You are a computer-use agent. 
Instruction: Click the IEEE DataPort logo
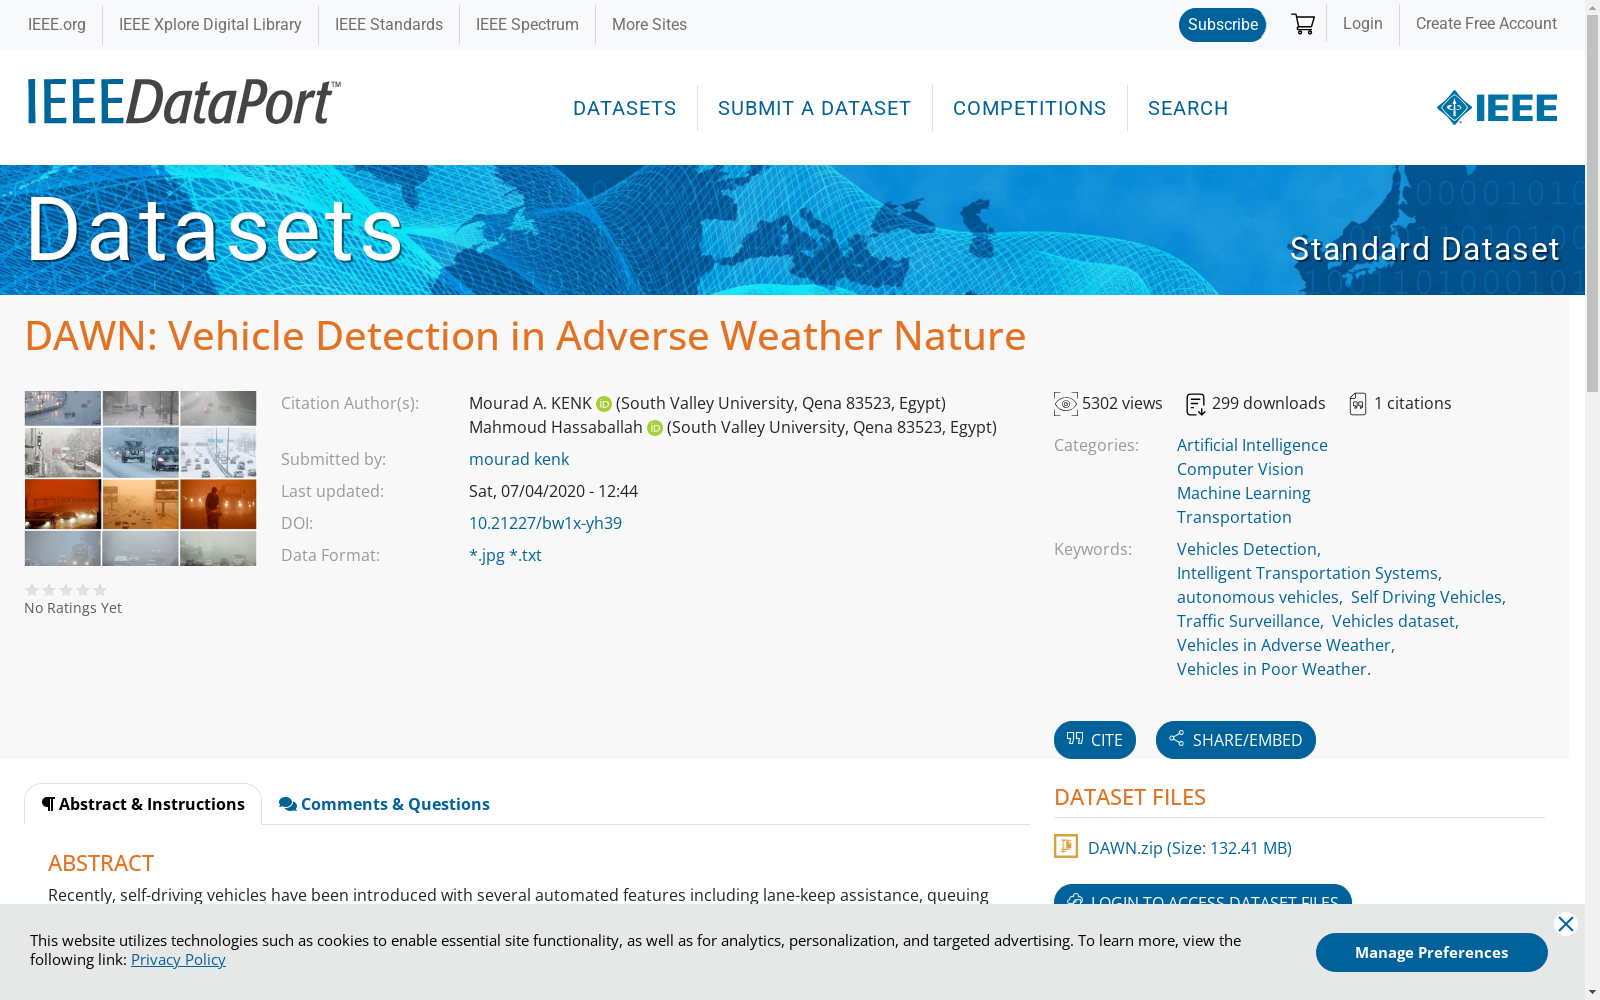click(184, 102)
